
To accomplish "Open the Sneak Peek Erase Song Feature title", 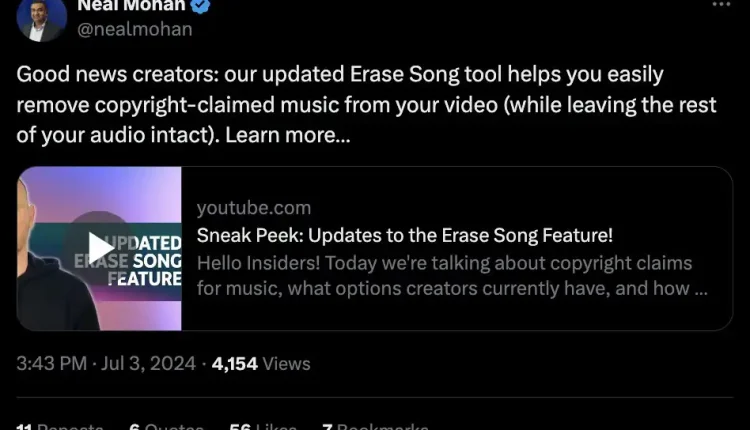I will 405,235.
